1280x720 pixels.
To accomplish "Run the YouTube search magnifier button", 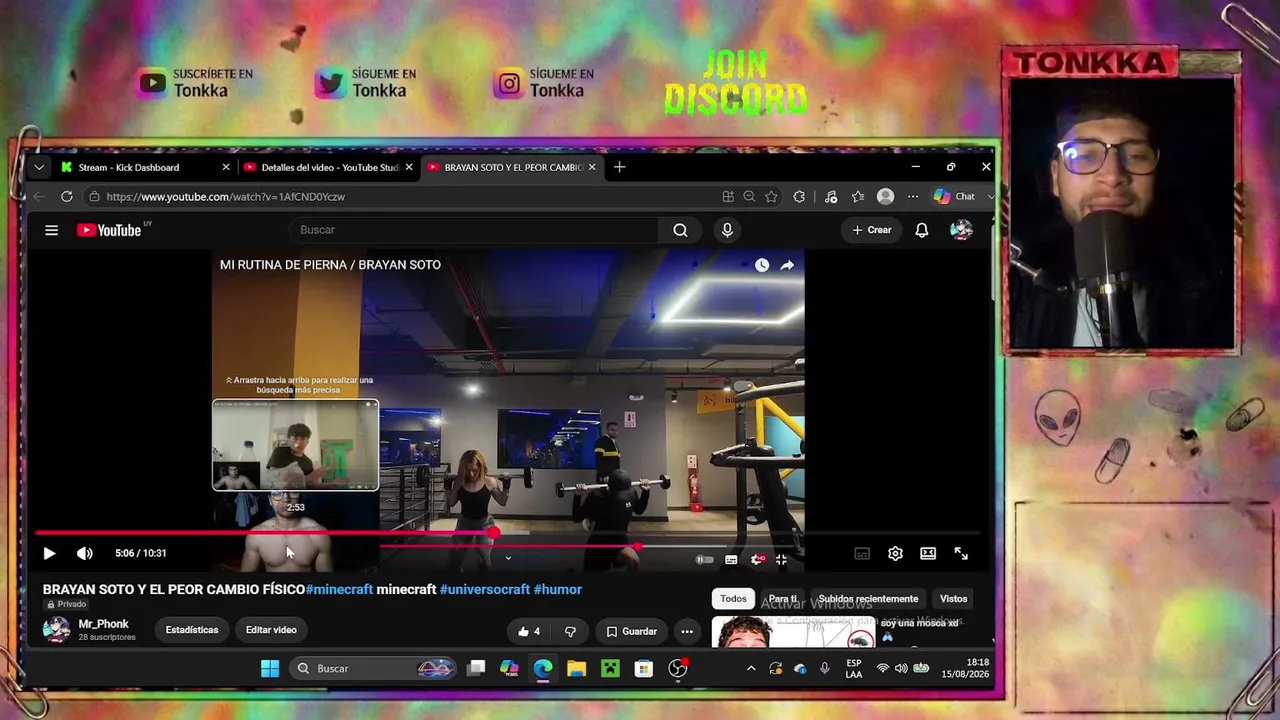I will 680,230.
